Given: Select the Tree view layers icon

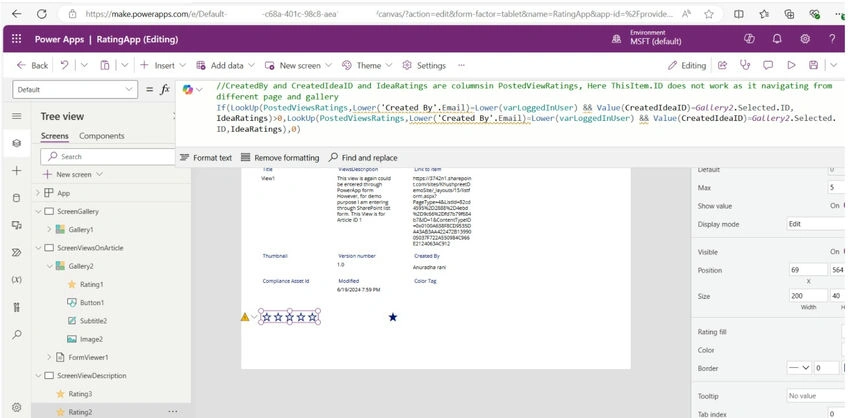Looking at the screenshot, I should tap(17, 143).
